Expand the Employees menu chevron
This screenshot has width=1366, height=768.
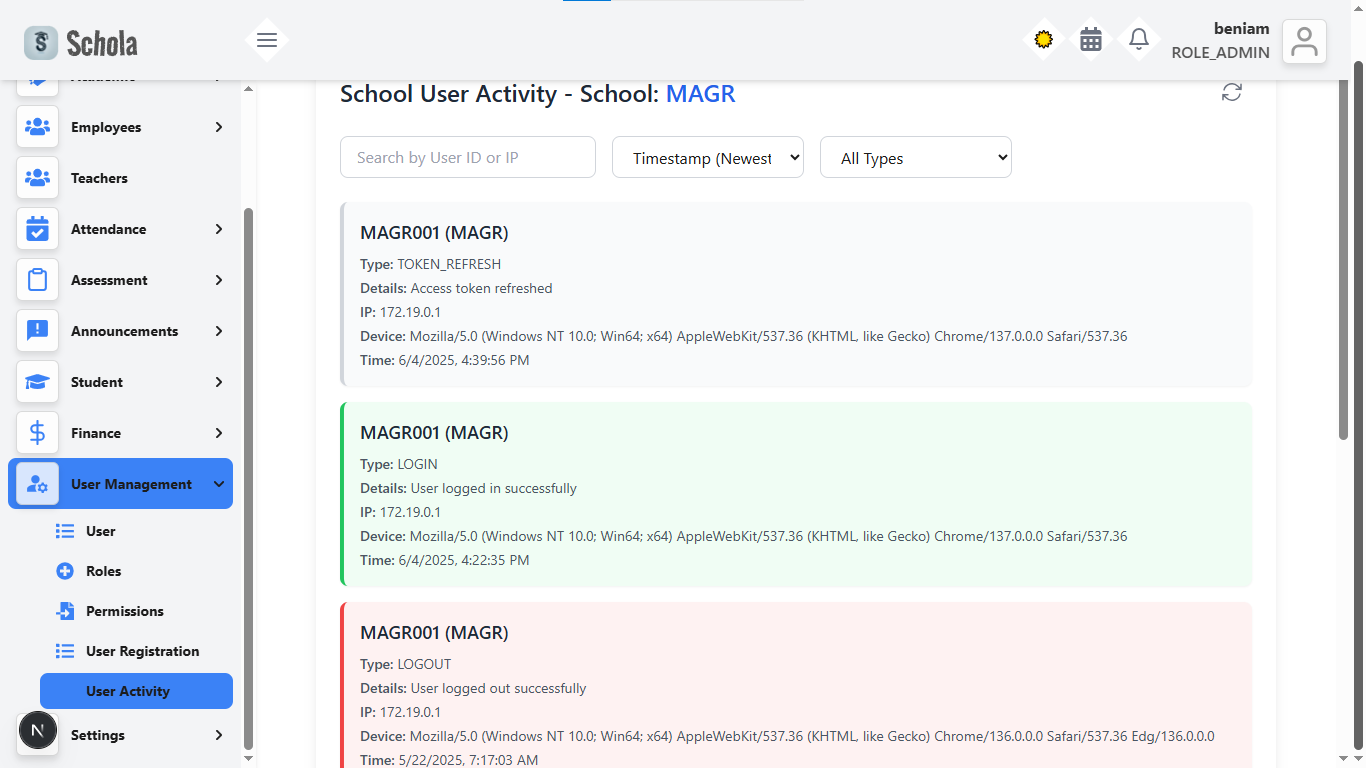click(x=219, y=127)
